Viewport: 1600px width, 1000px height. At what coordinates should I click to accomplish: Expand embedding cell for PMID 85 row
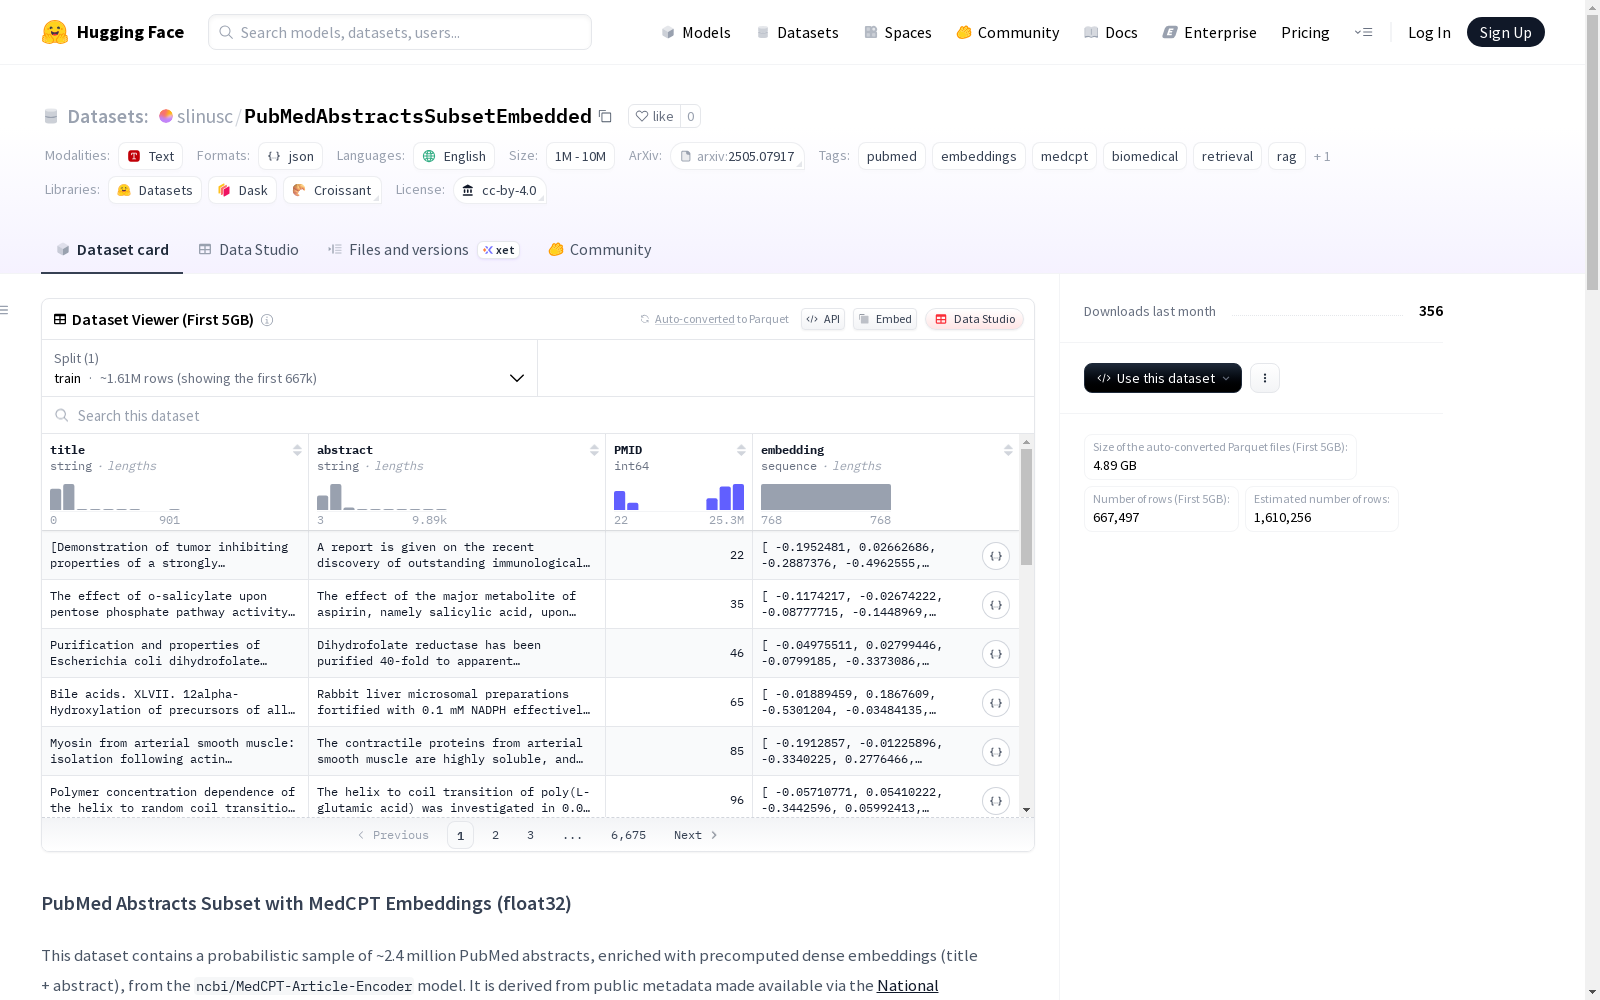[996, 752]
